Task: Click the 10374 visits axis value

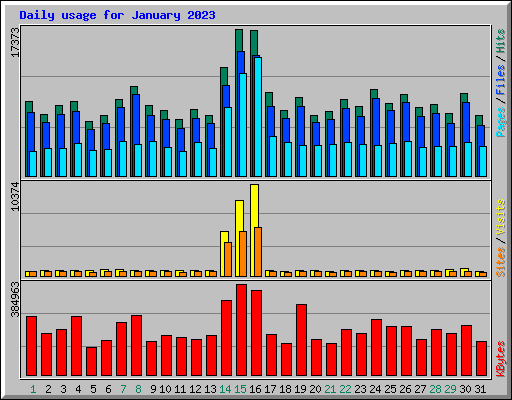Action: click(15, 196)
